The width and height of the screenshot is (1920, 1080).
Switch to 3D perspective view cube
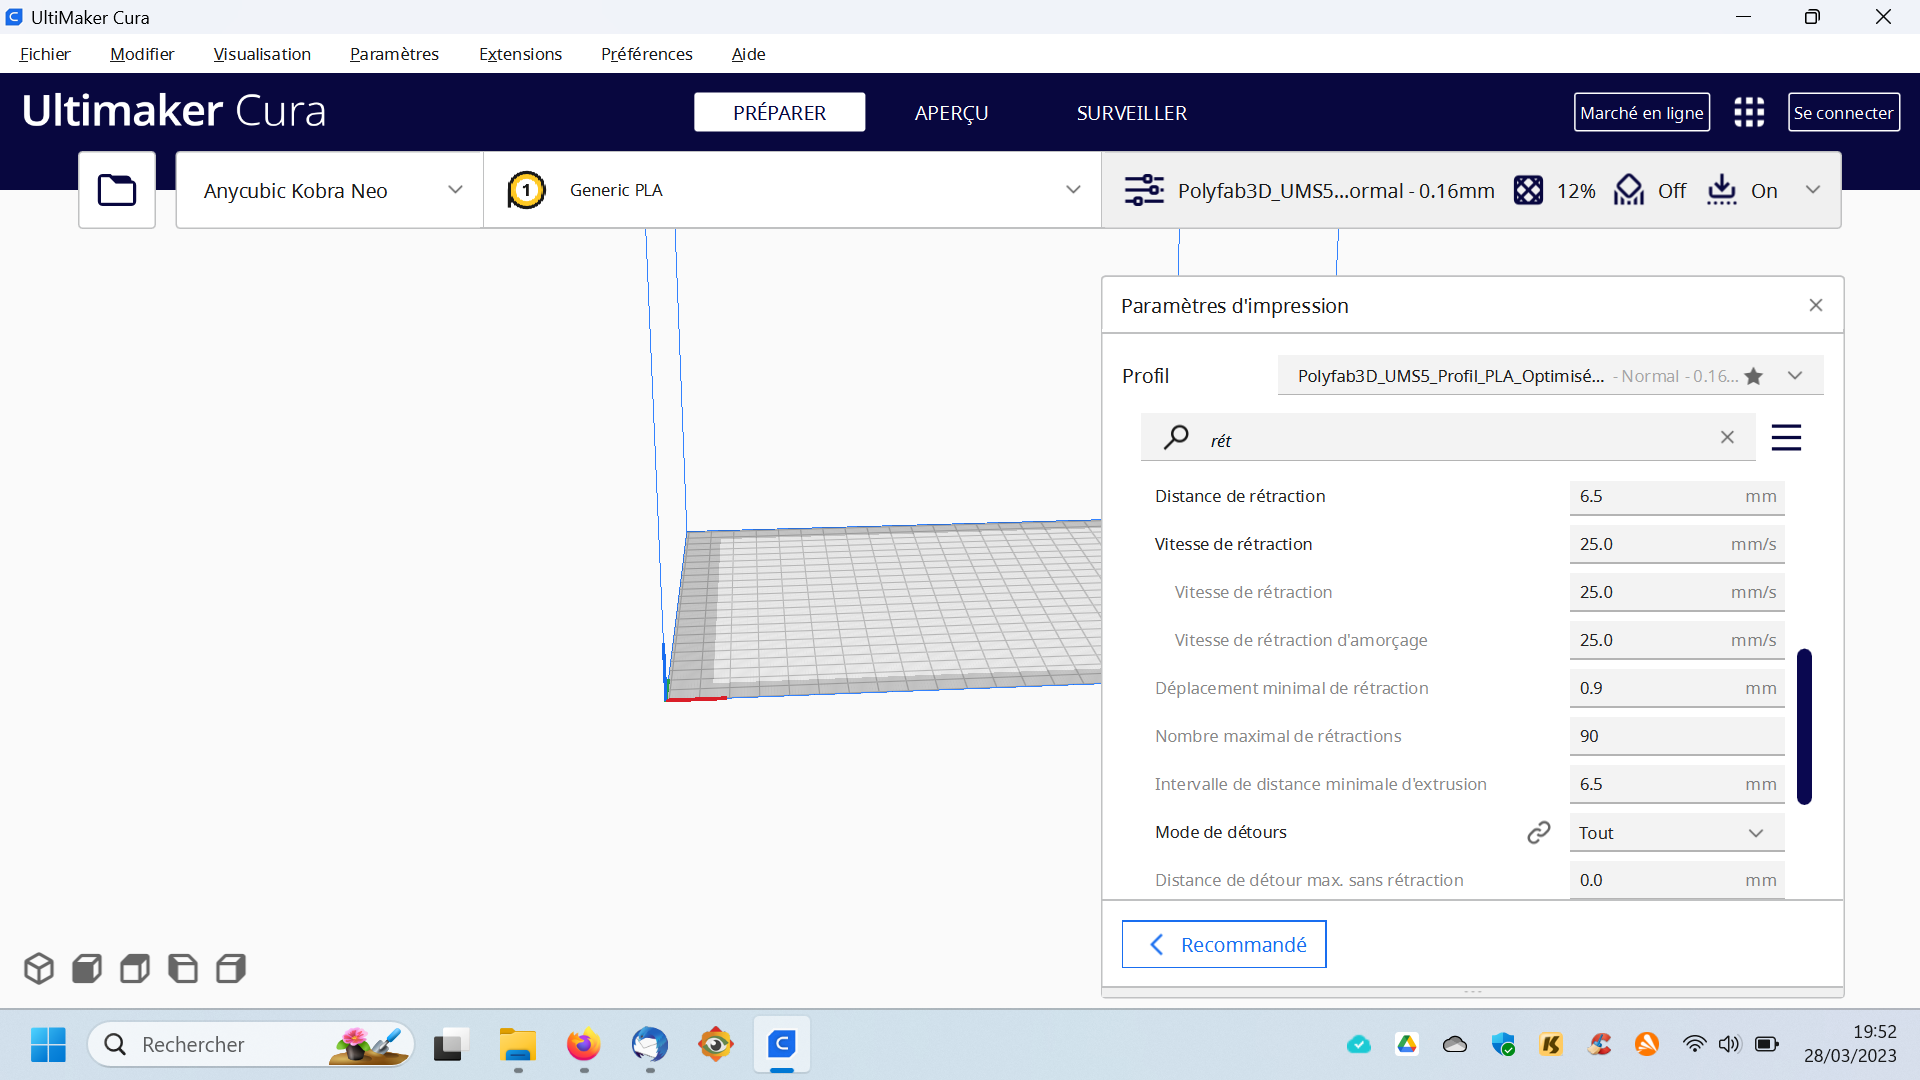tap(39, 968)
